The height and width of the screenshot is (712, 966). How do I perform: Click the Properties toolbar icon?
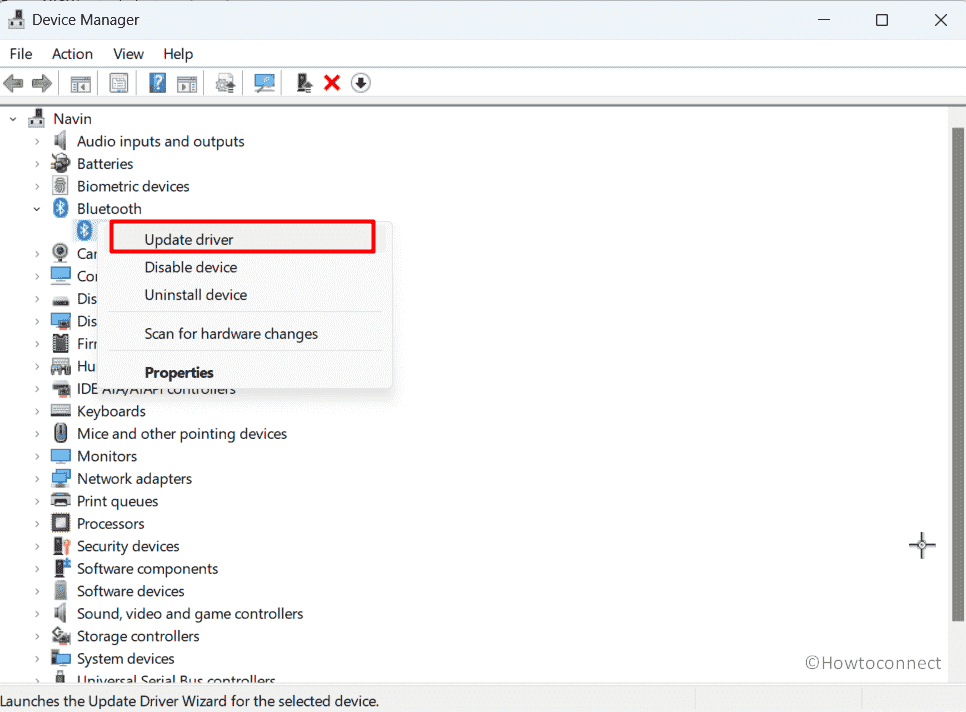119,82
